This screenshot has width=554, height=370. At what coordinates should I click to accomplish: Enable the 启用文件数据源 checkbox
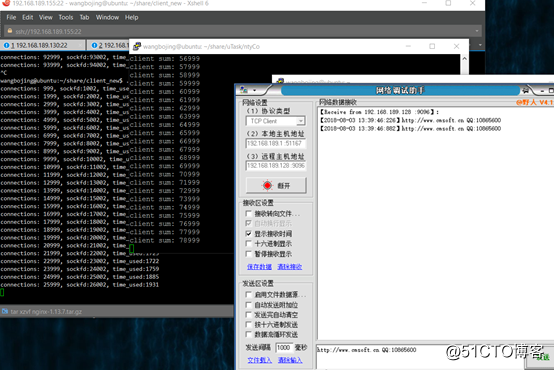pyautogui.click(x=248, y=294)
